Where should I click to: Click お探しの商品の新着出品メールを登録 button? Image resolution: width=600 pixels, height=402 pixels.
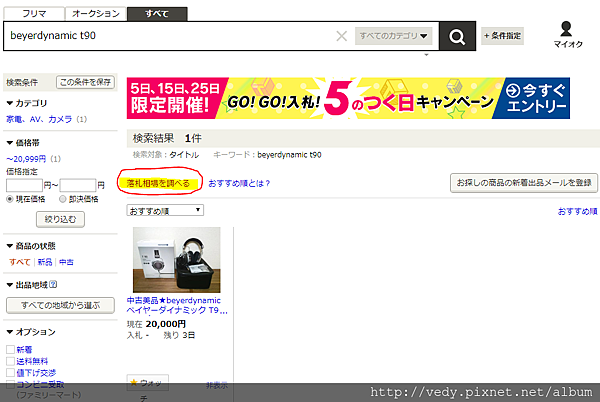524,183
